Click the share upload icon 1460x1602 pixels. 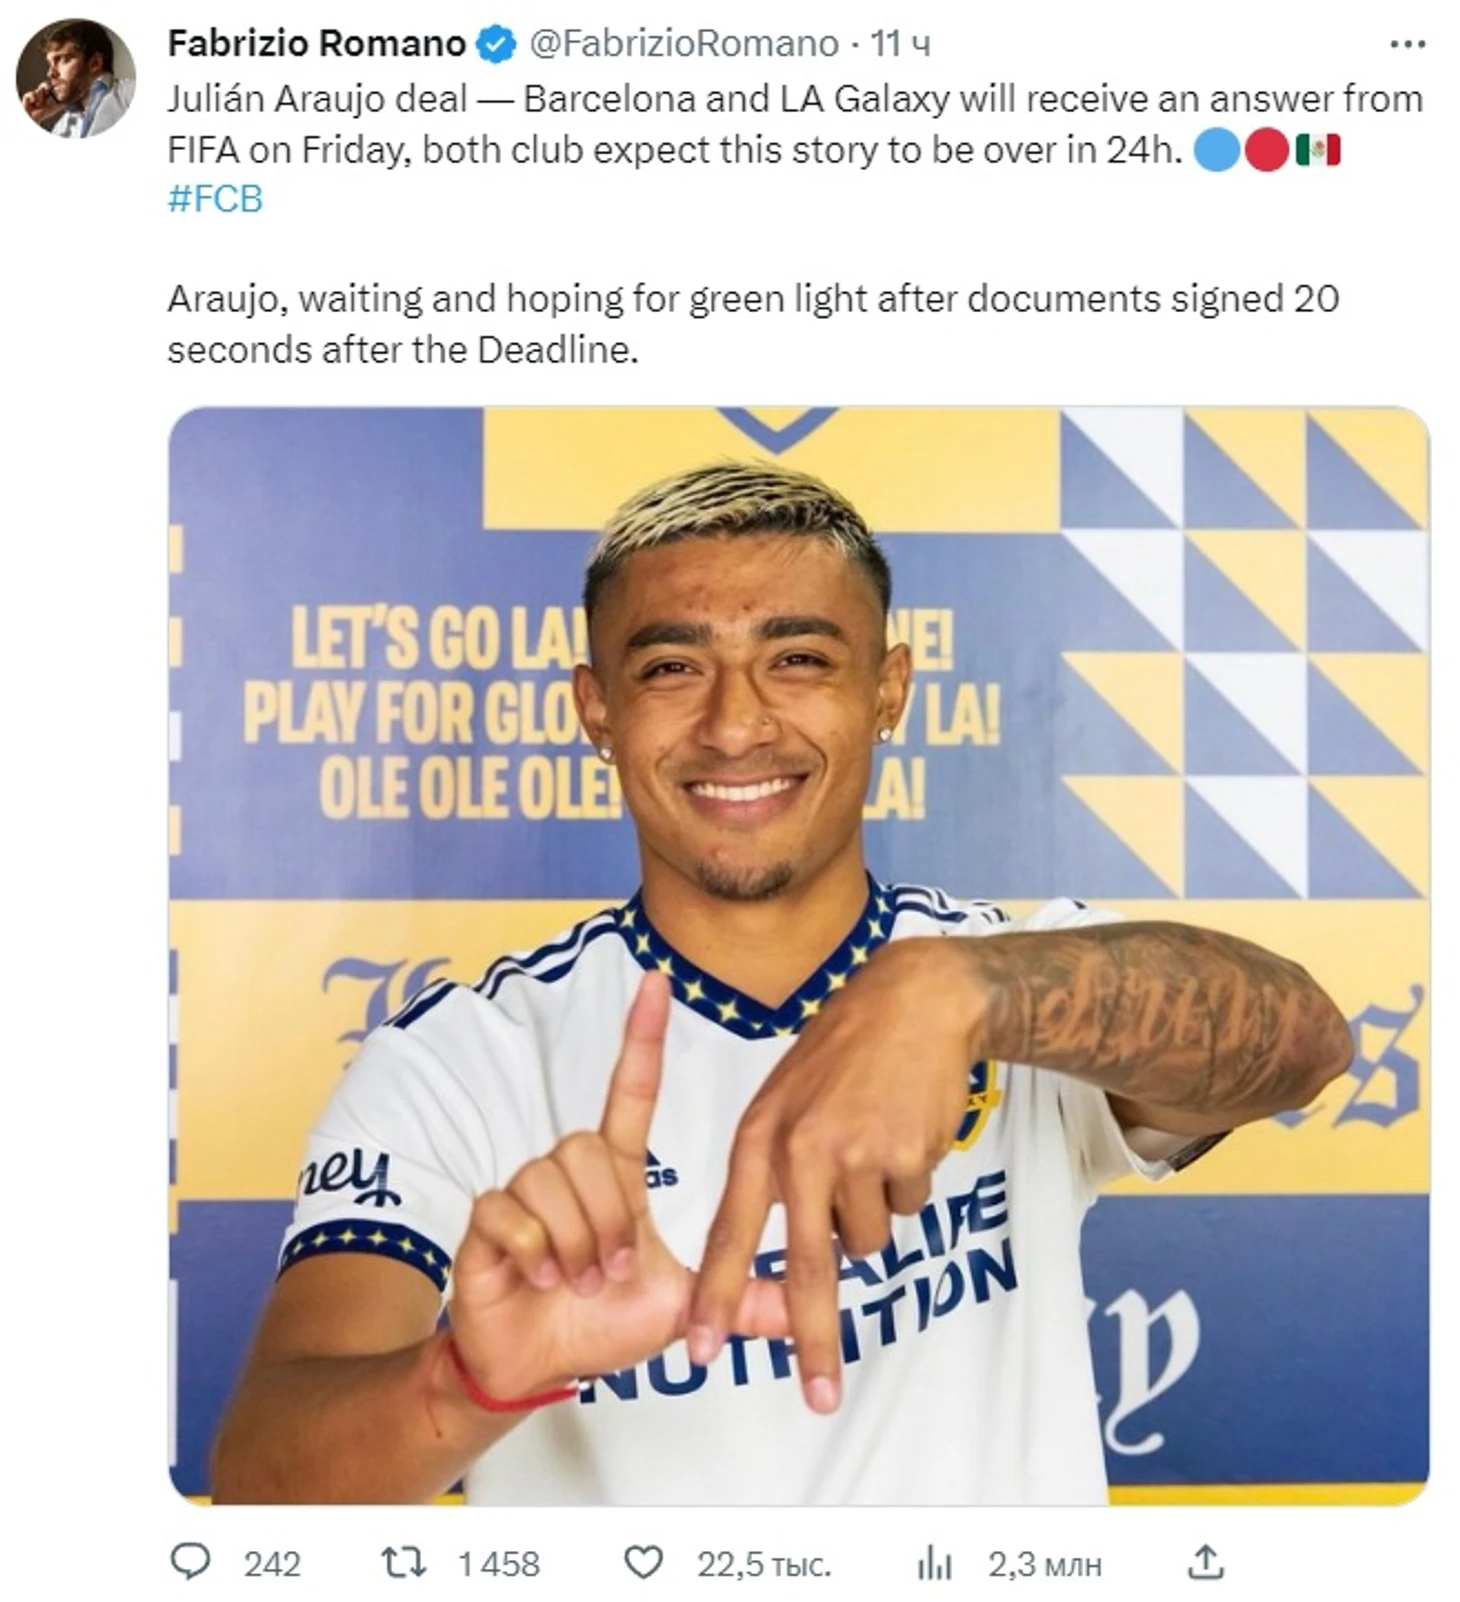pos(1206,1561)
